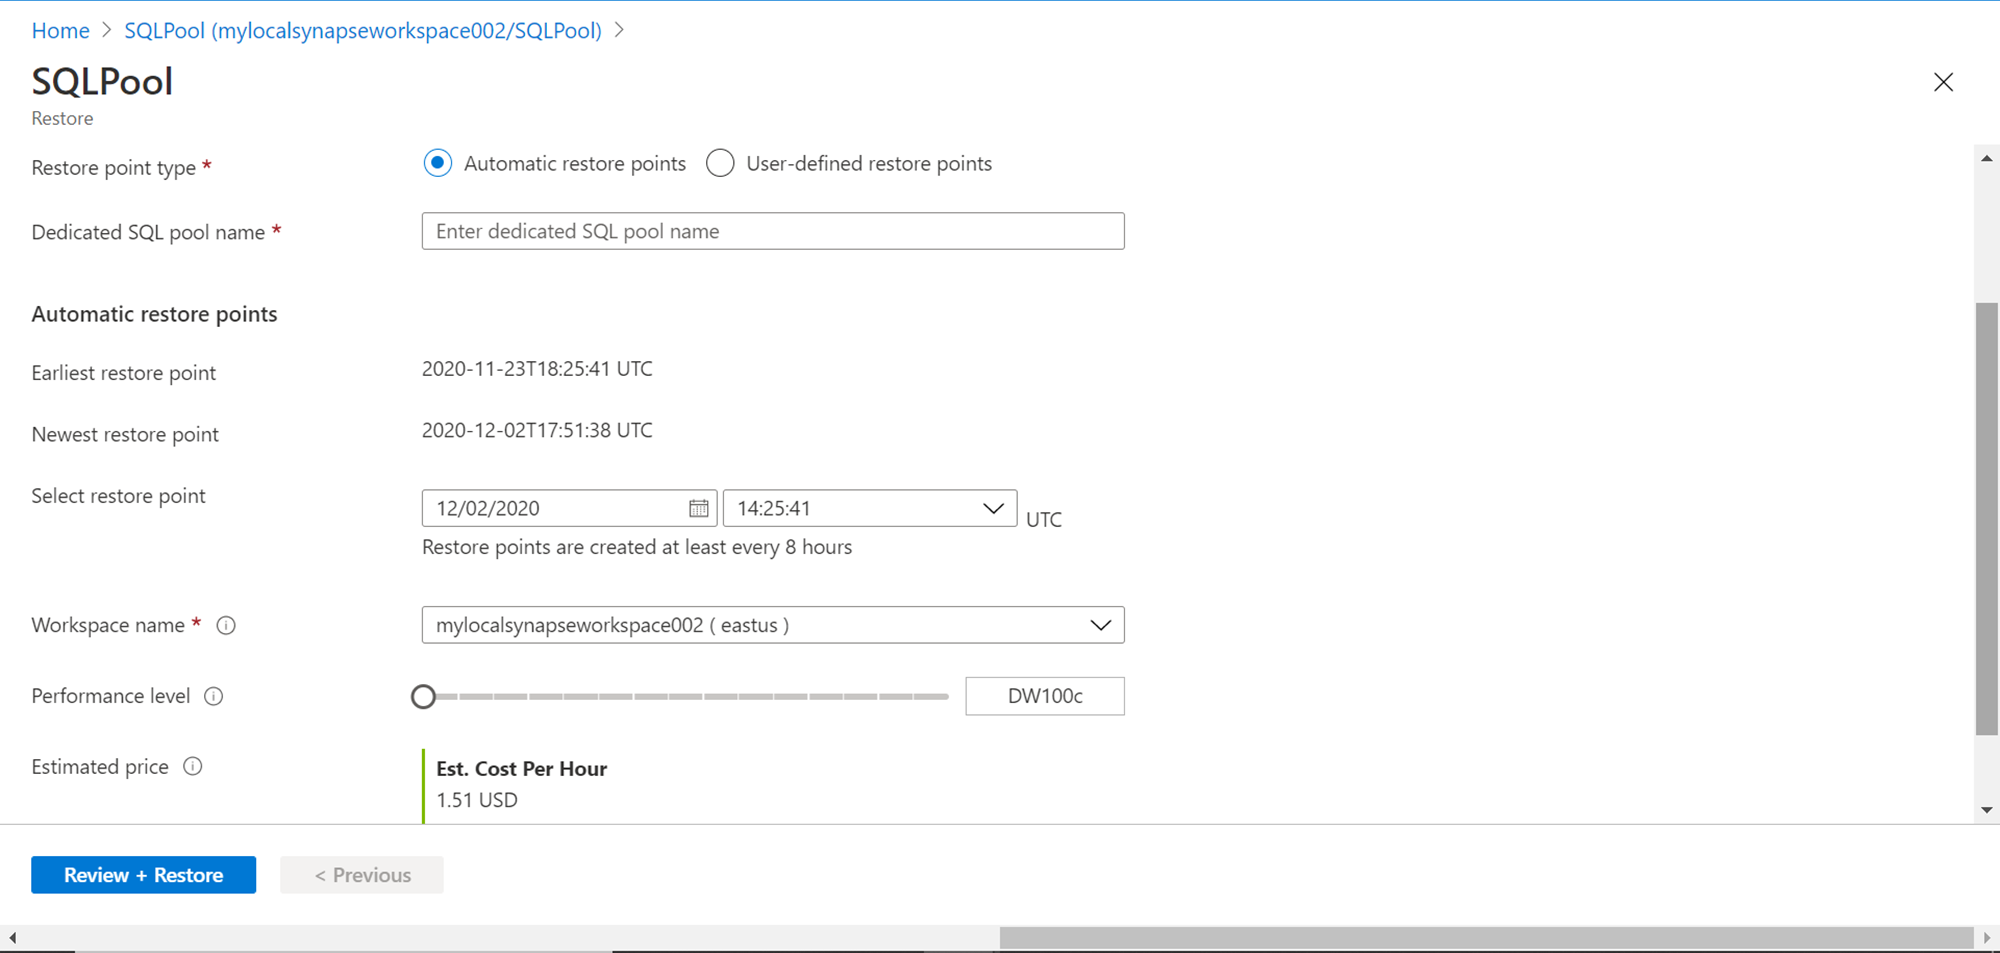This screenshot has height=953, width=2000.
Task: Select User-defined restore points option
Action: (720, 163)
